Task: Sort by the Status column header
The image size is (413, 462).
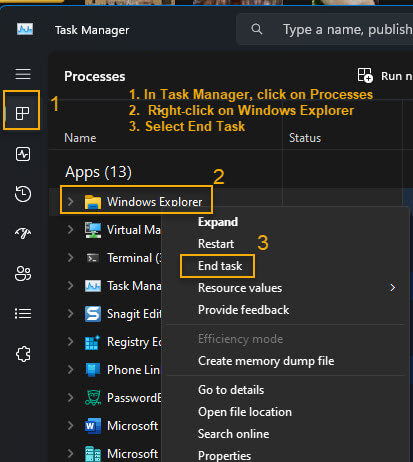Action: click(x=305, y=138)
